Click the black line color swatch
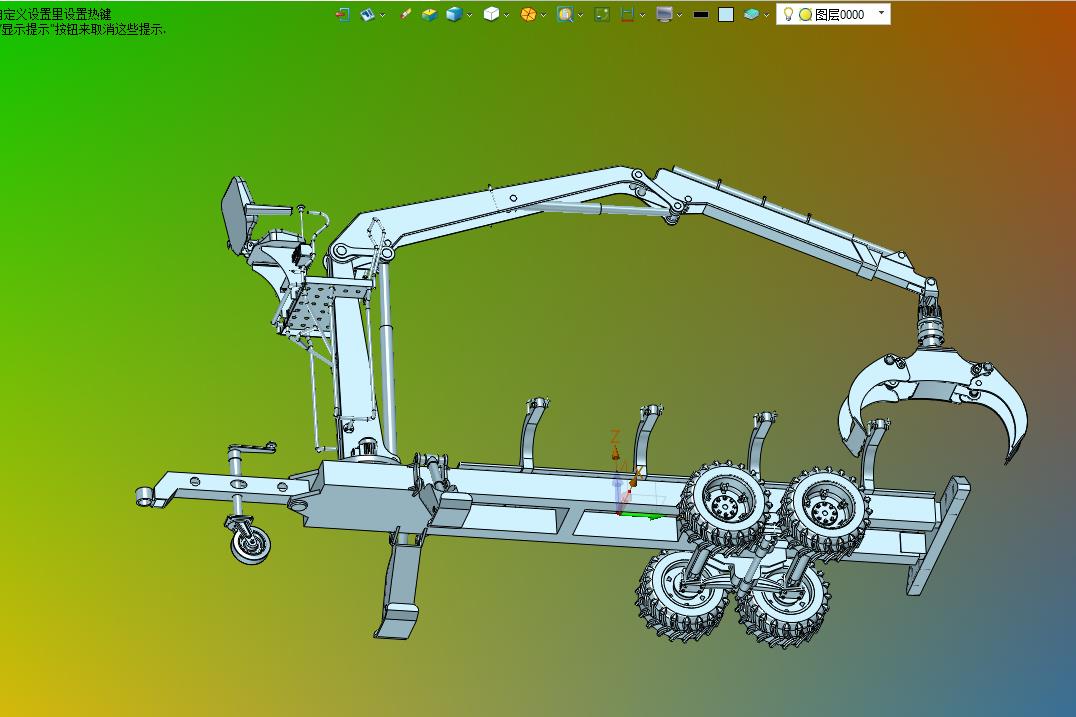 click(701, 14)
